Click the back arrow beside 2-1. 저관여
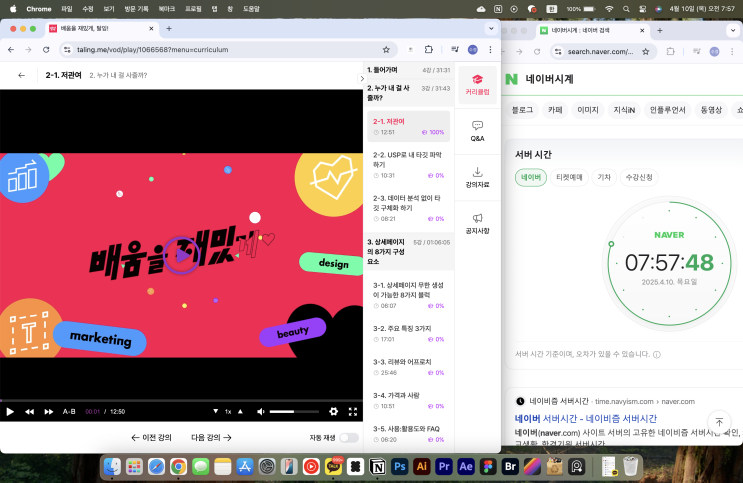743x483 pixels. pos(21,75)
